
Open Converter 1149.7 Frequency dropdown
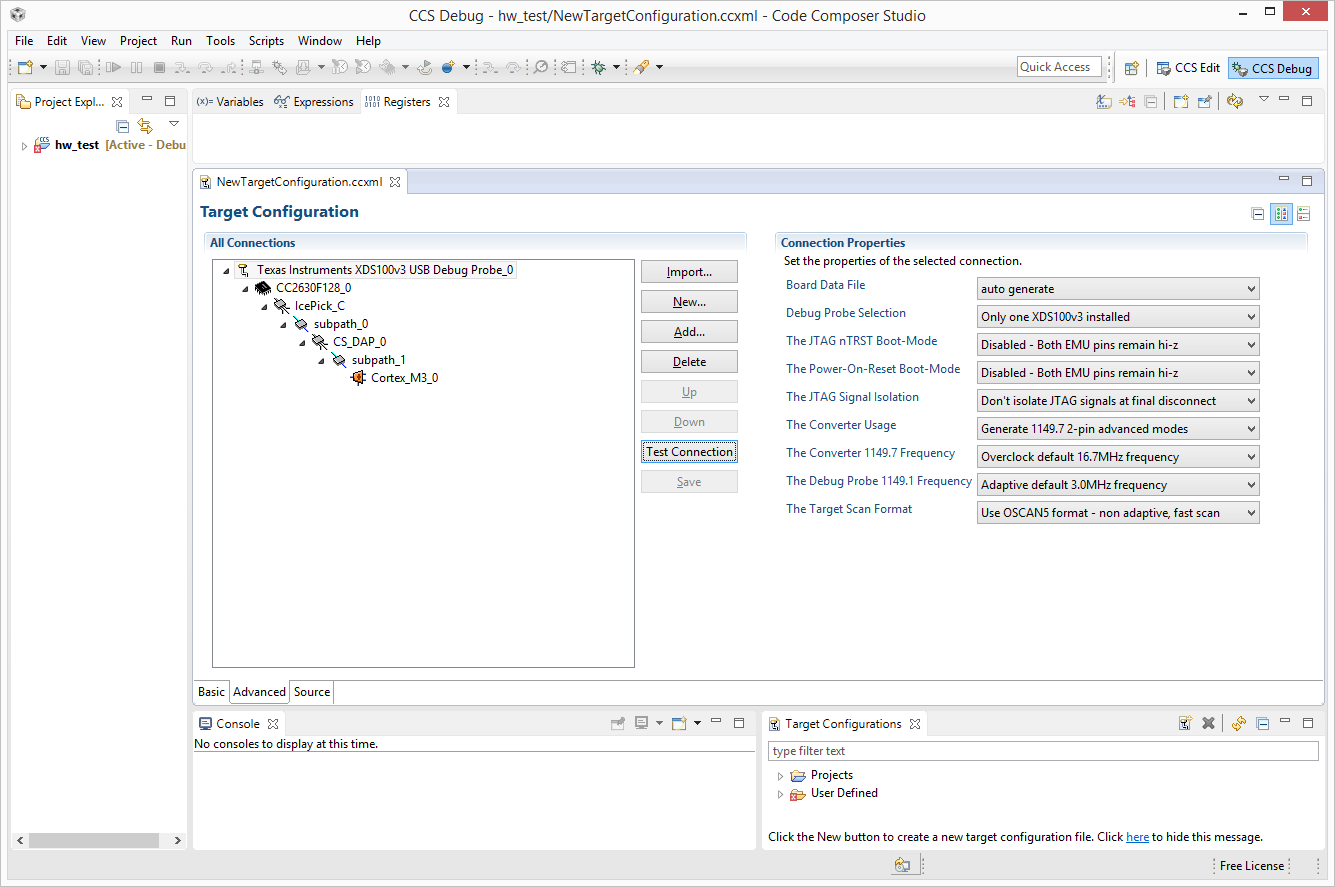(x=1118, y=457)
